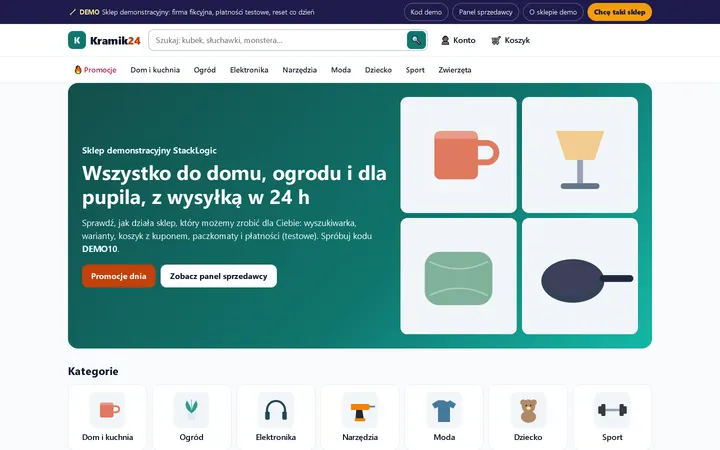720x450 pixels.
Task: Click the Kod demo button
Action: (x=426, y=12)
